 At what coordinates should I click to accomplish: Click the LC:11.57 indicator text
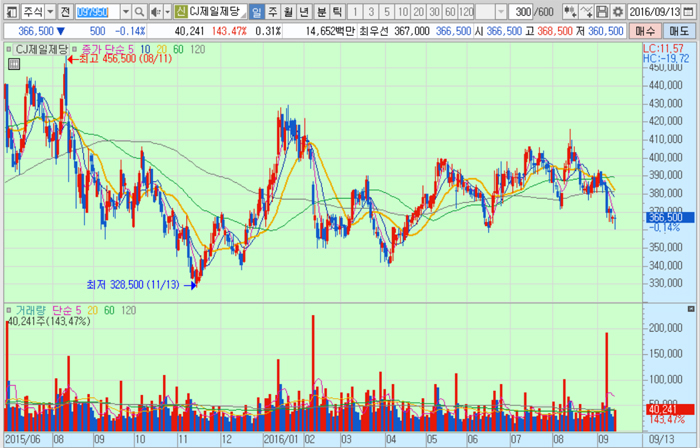(663, 49)
